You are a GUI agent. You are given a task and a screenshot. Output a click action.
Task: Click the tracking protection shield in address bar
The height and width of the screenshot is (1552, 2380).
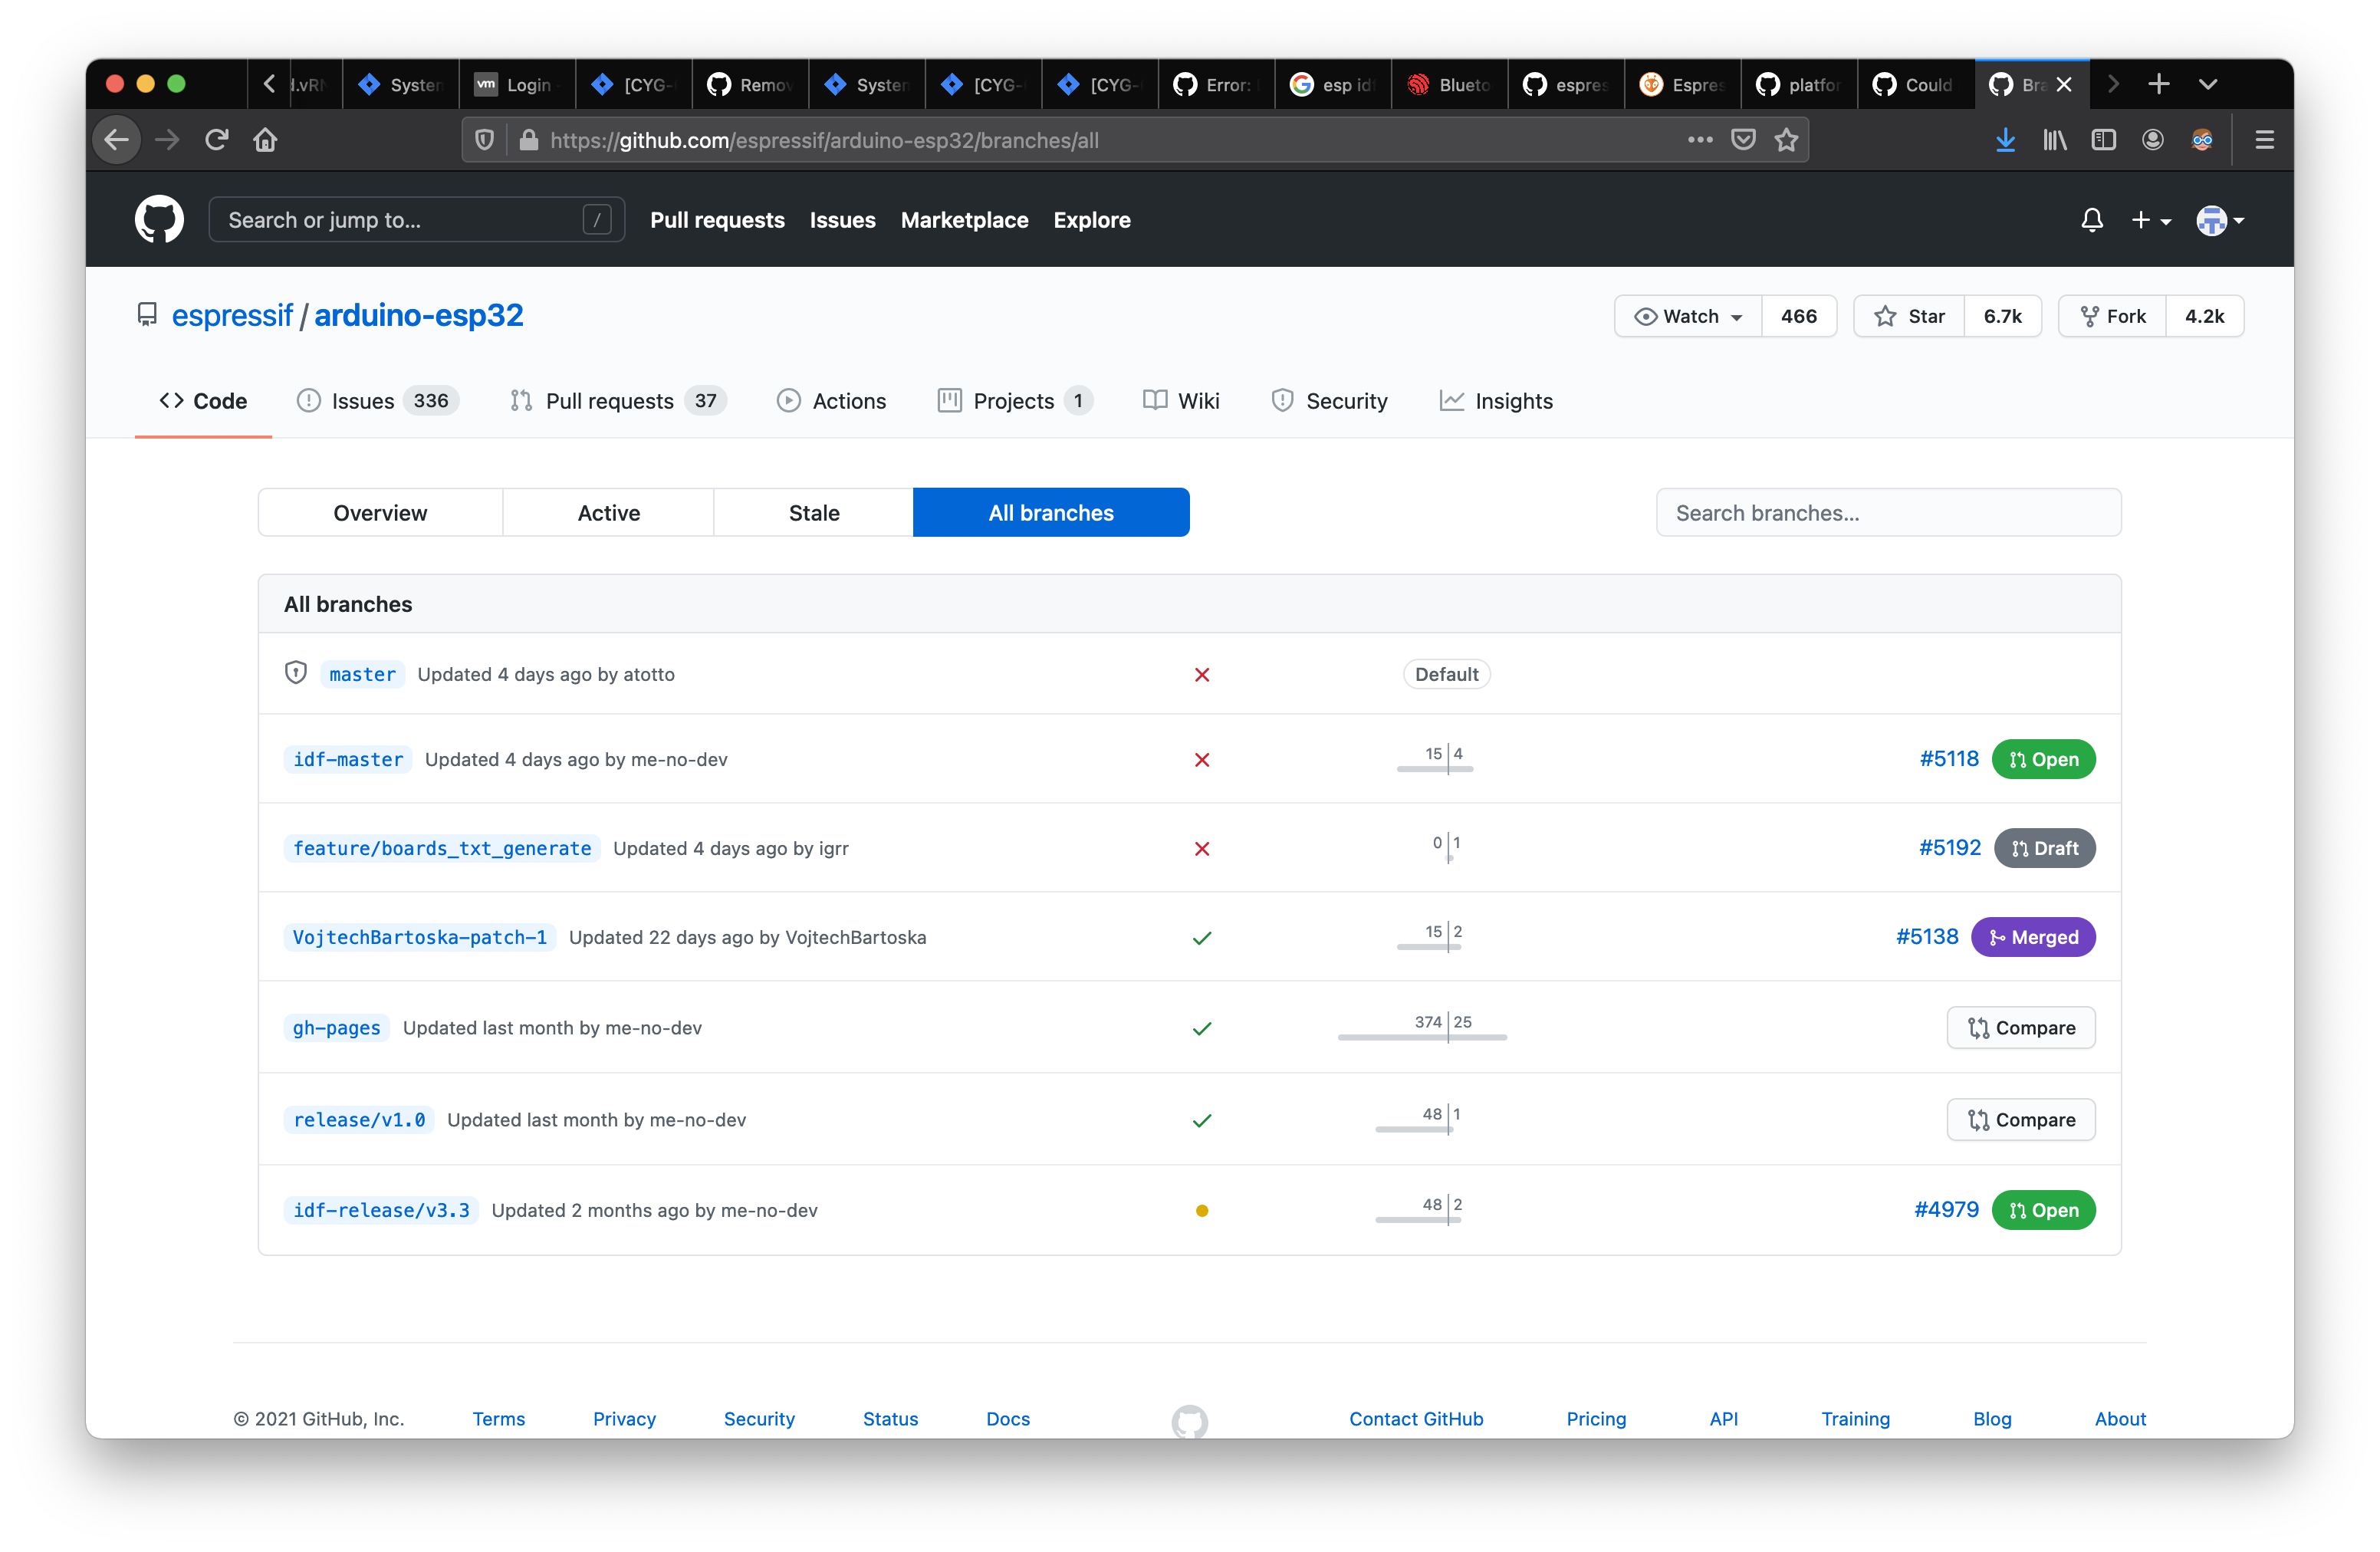(x=484, y=140)
